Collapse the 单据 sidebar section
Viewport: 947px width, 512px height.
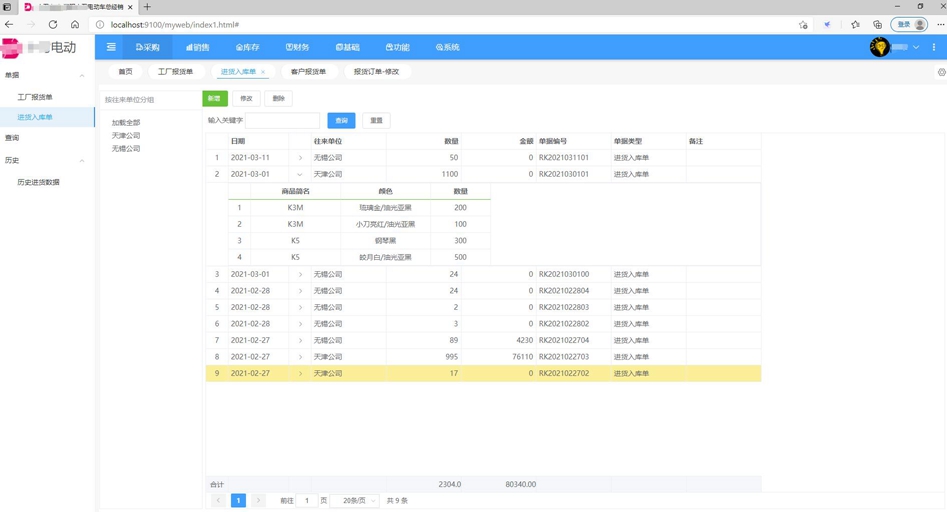[x=82, y=75]
